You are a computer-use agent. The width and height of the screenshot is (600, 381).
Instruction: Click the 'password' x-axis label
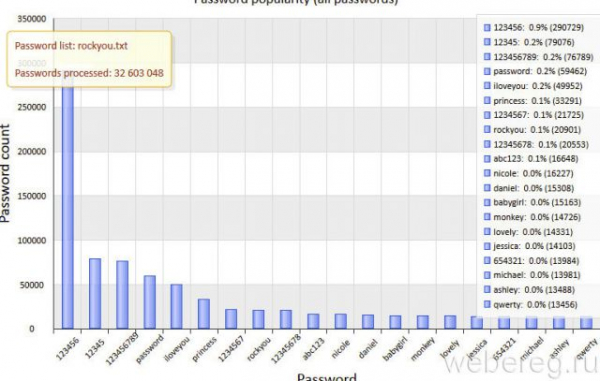click(x=150, y=349)
